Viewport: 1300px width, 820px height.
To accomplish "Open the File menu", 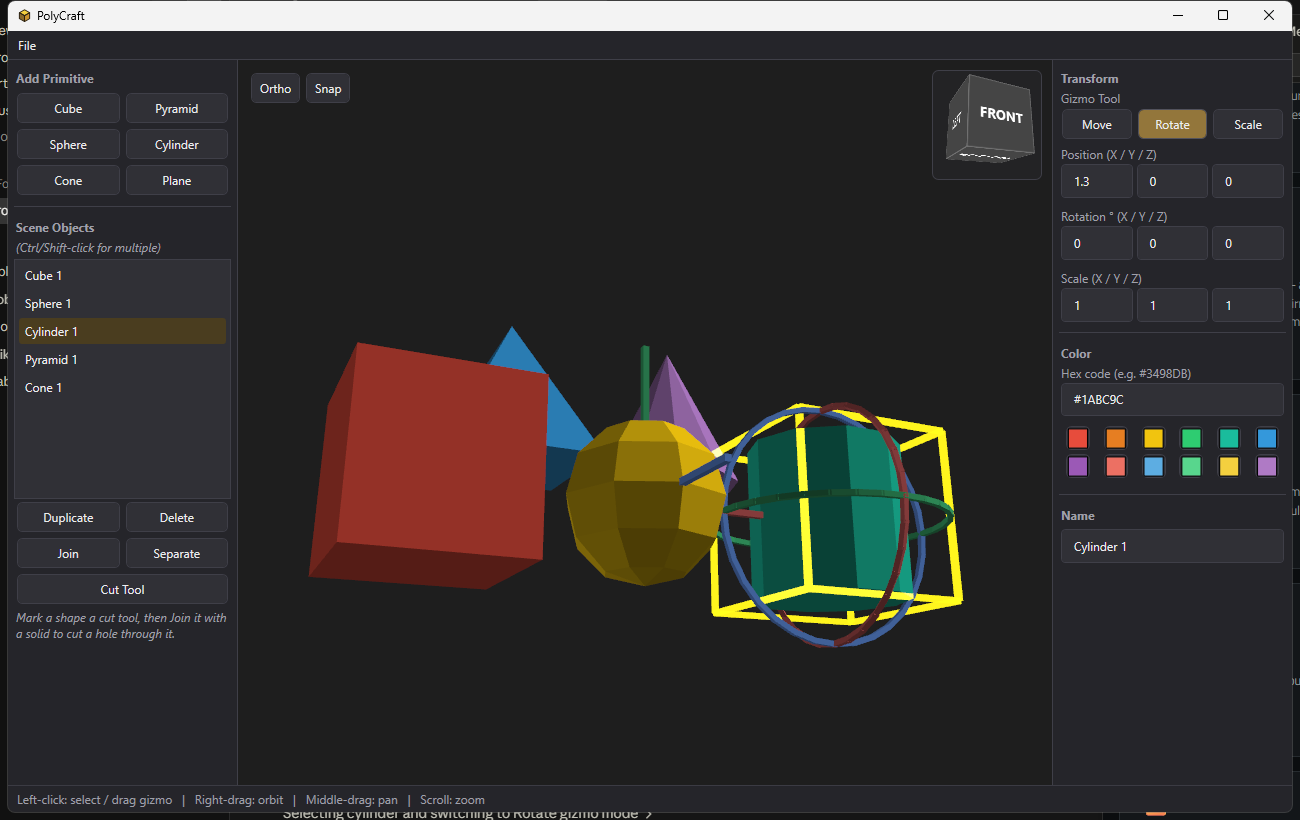I will (27, 46).
